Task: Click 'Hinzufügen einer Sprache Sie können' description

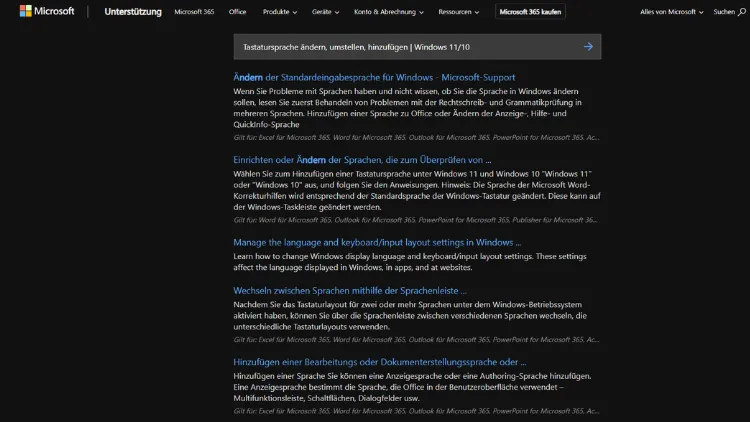Action: 412,387
